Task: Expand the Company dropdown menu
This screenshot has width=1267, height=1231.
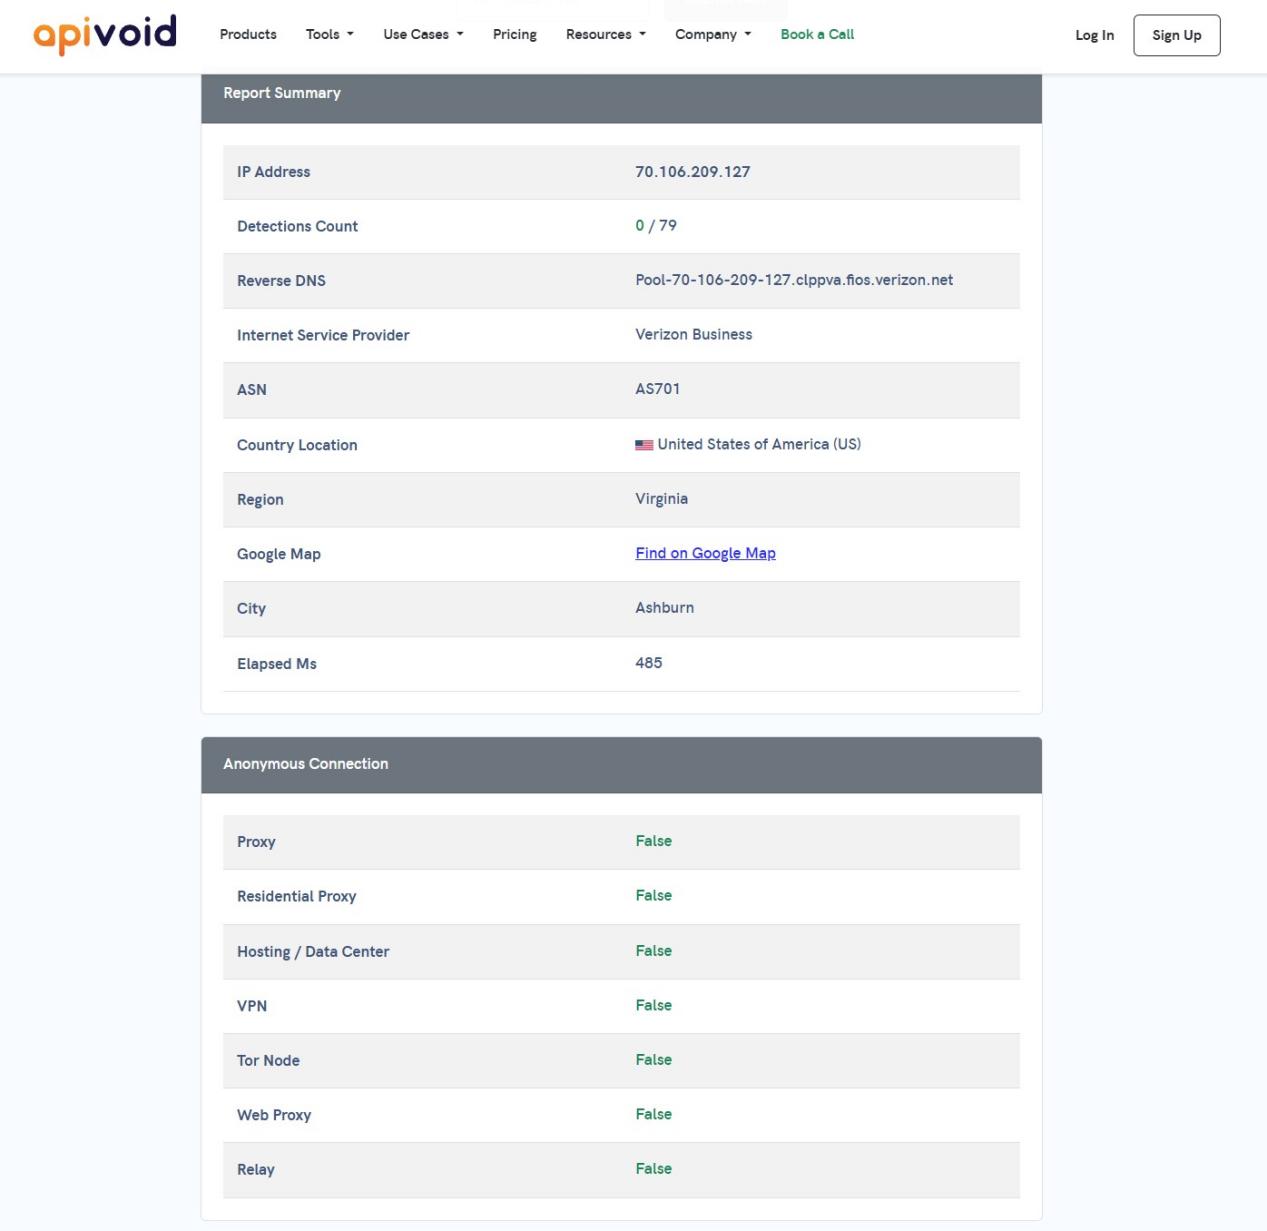Action: coord(713,34)
